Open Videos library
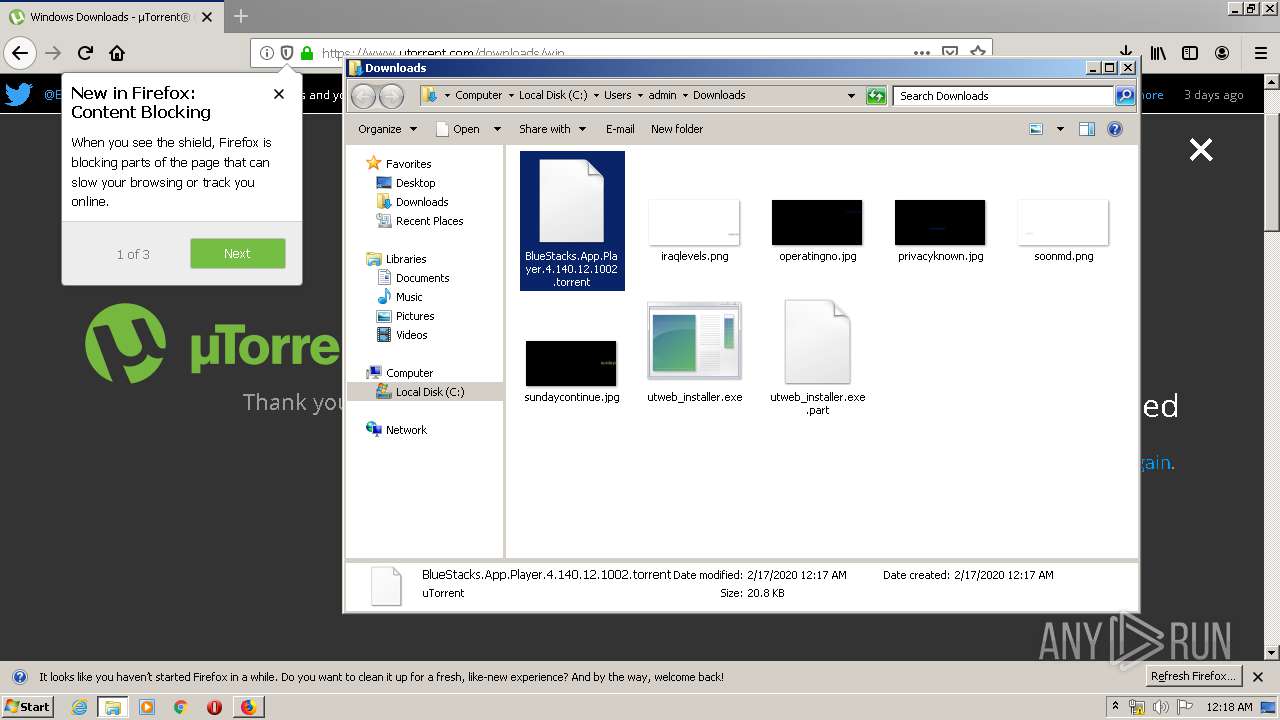Screen dimensions: 1280x720 coord(411,335)
